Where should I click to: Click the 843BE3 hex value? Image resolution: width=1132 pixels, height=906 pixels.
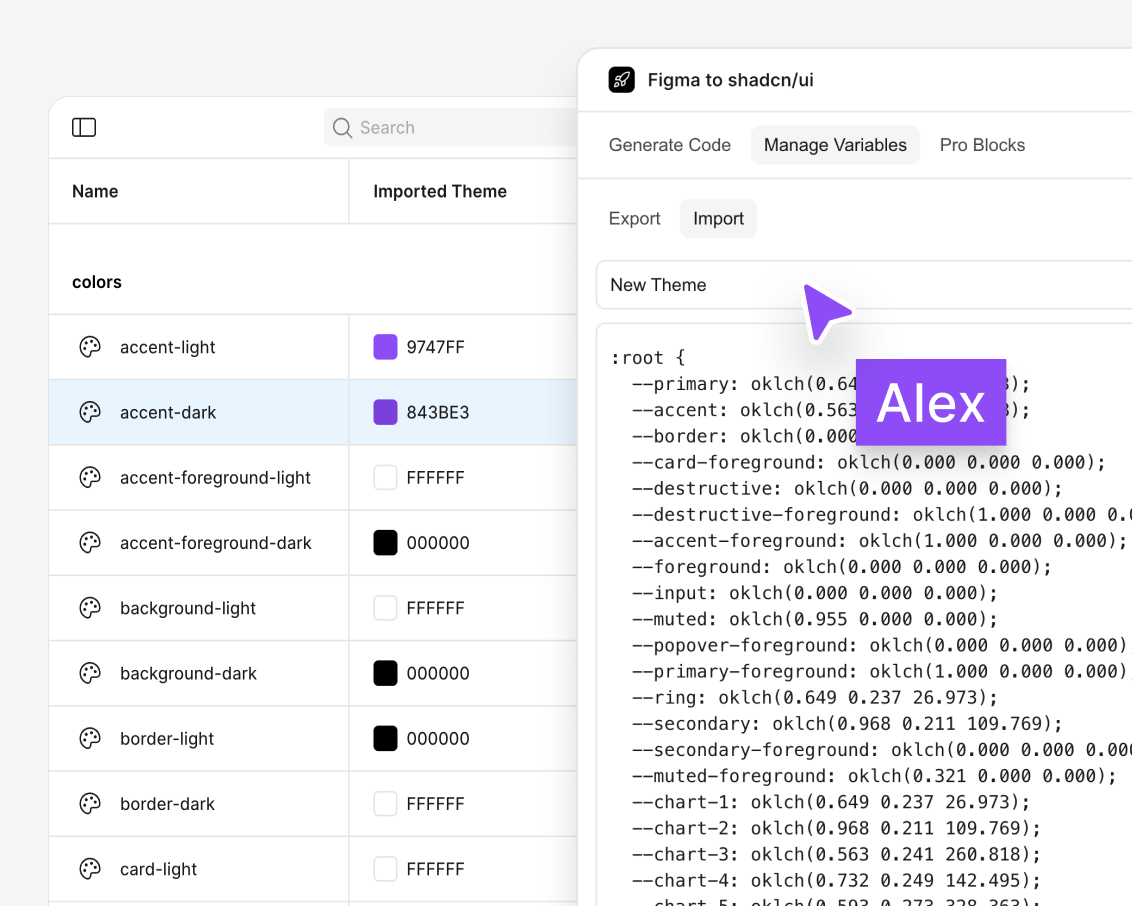[437, 412]
